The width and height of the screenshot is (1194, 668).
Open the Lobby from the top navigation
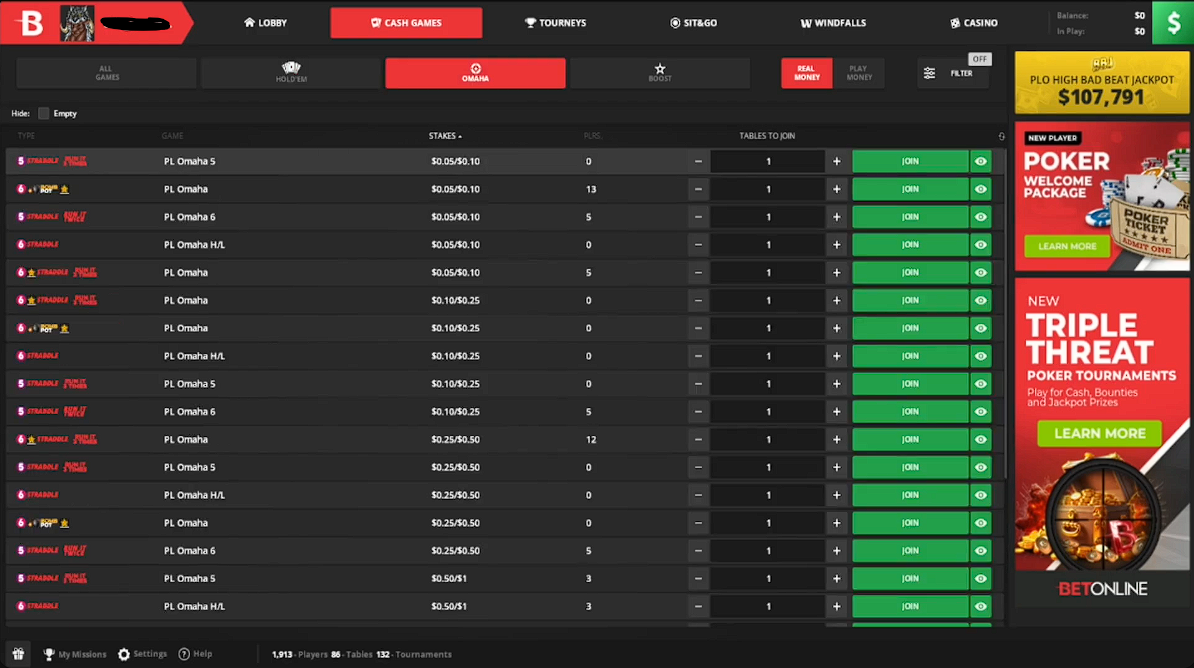265,22
